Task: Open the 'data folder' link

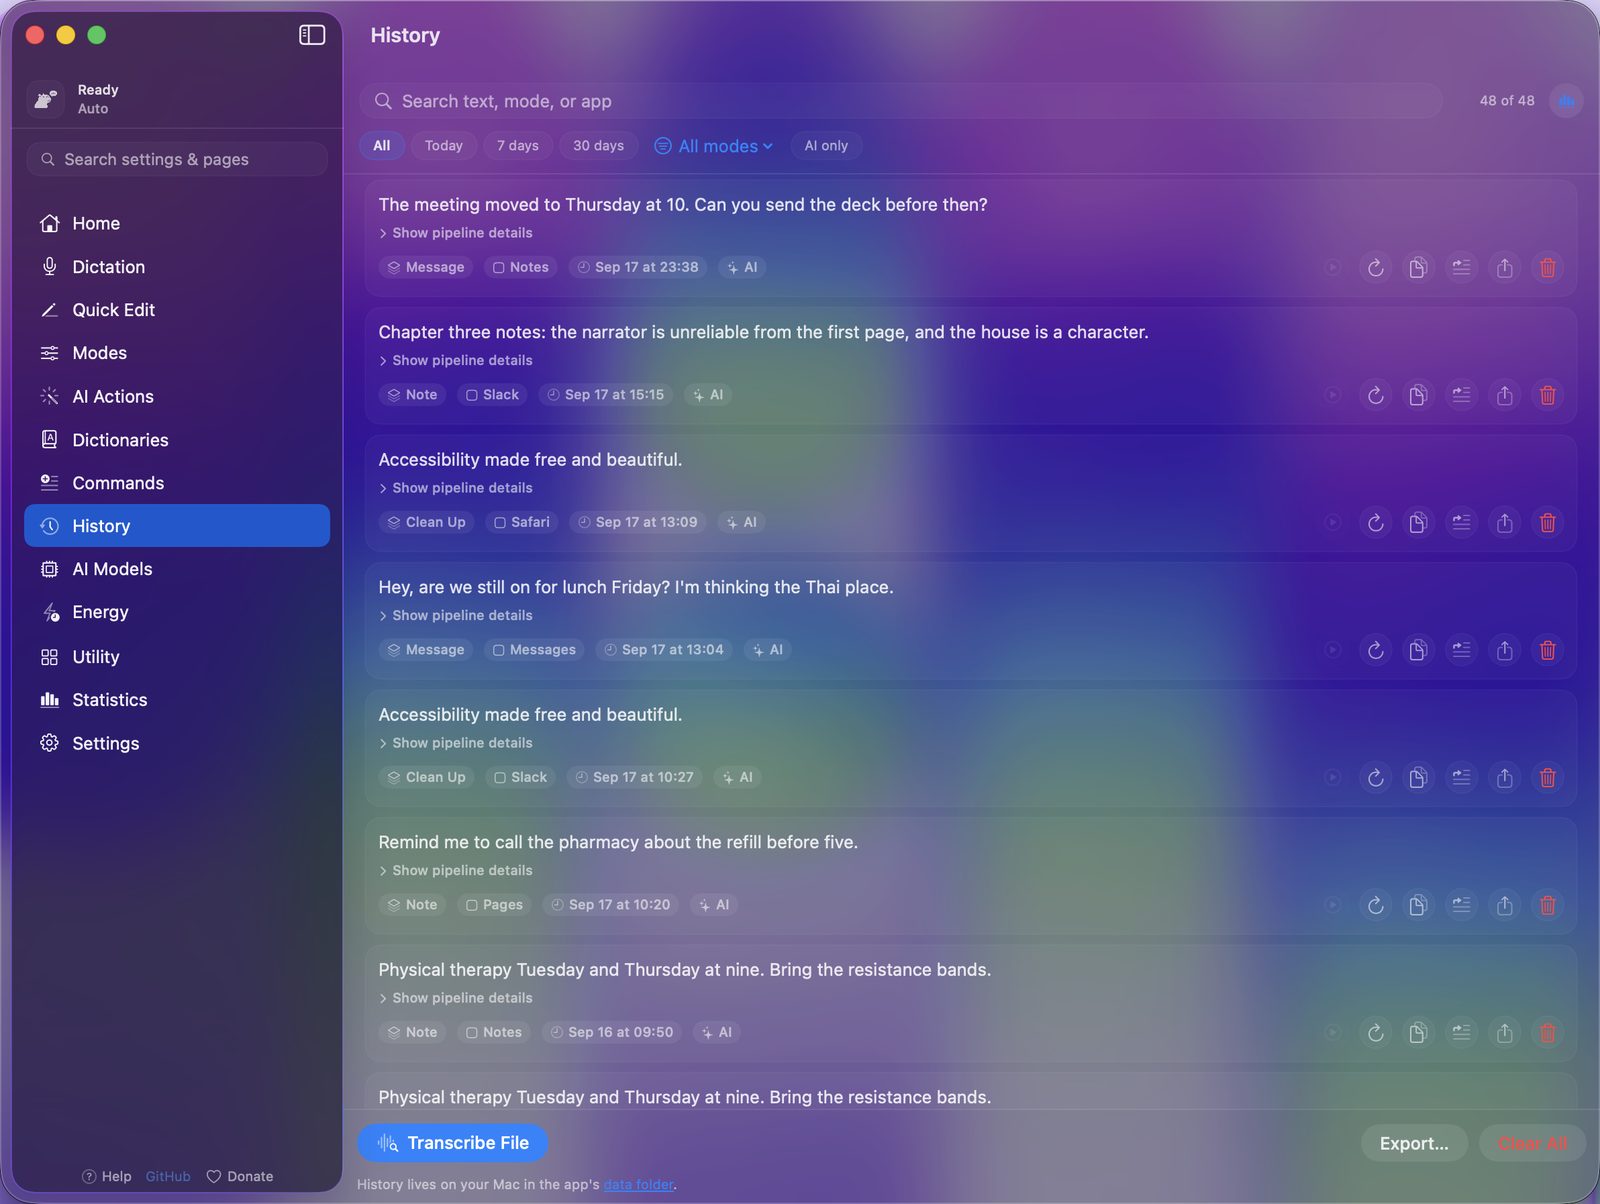Action: [639, 1185]
